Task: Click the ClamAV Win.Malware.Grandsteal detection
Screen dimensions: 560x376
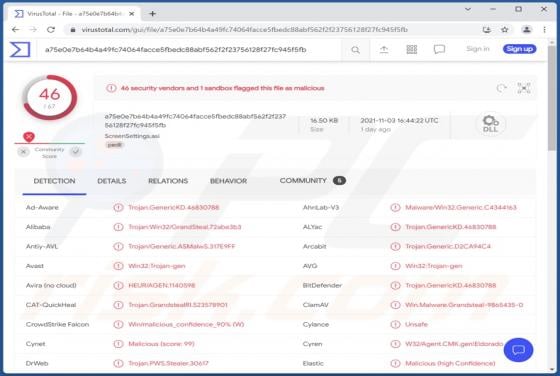Action: click(x=464, y=305)
